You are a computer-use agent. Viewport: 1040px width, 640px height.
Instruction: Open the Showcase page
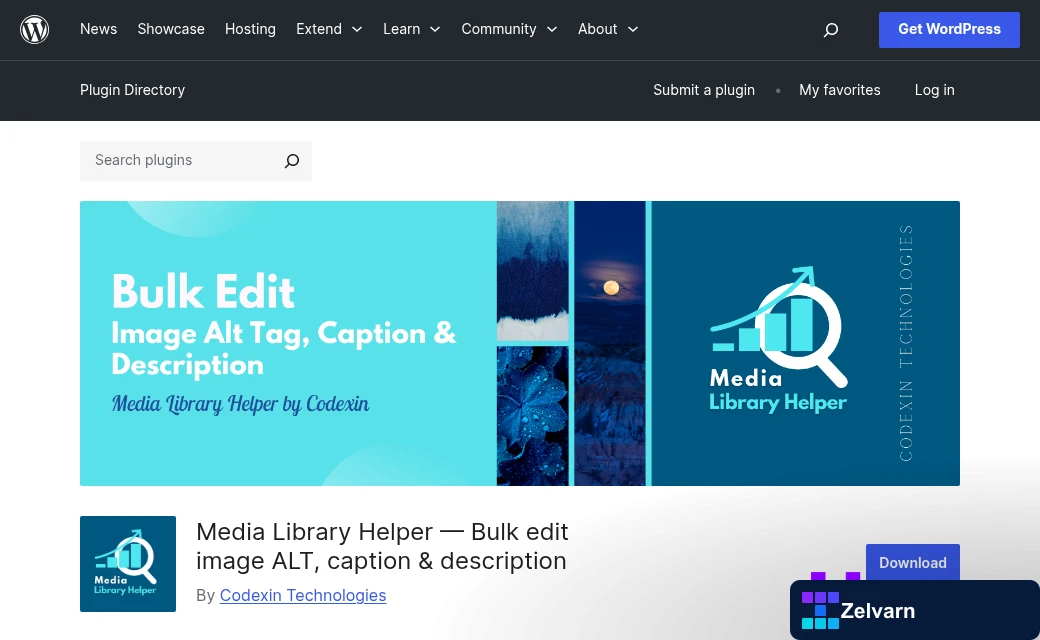(171, 29)
